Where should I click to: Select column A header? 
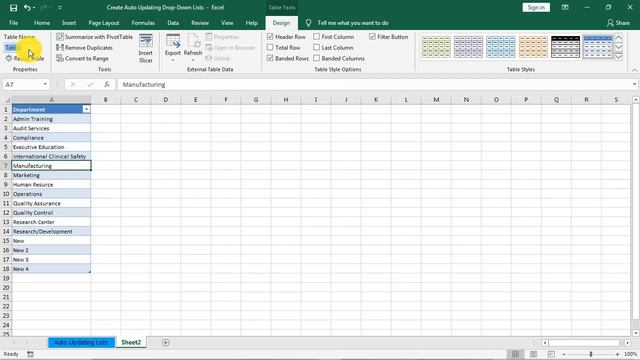51,100
